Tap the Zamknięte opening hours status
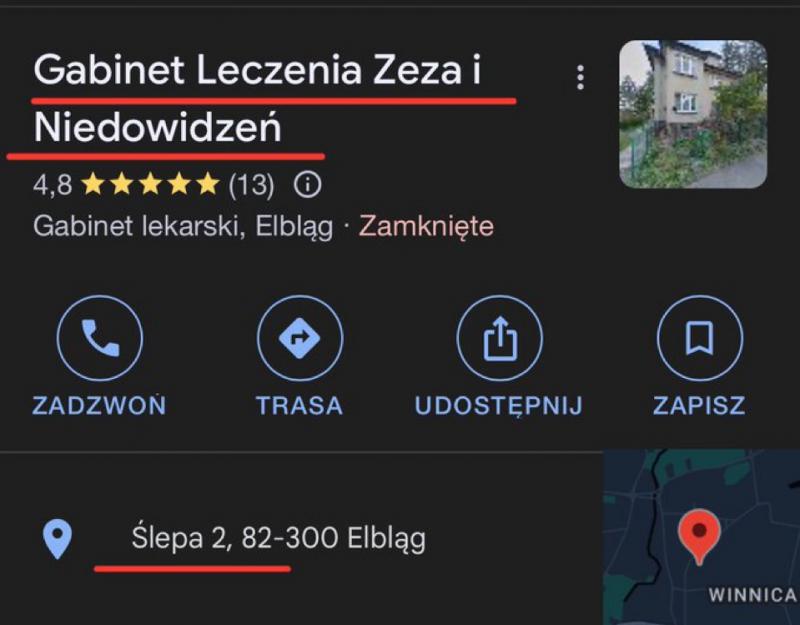Image resolution: width=800 pixels, height=625 pixels. click(427, 226)
